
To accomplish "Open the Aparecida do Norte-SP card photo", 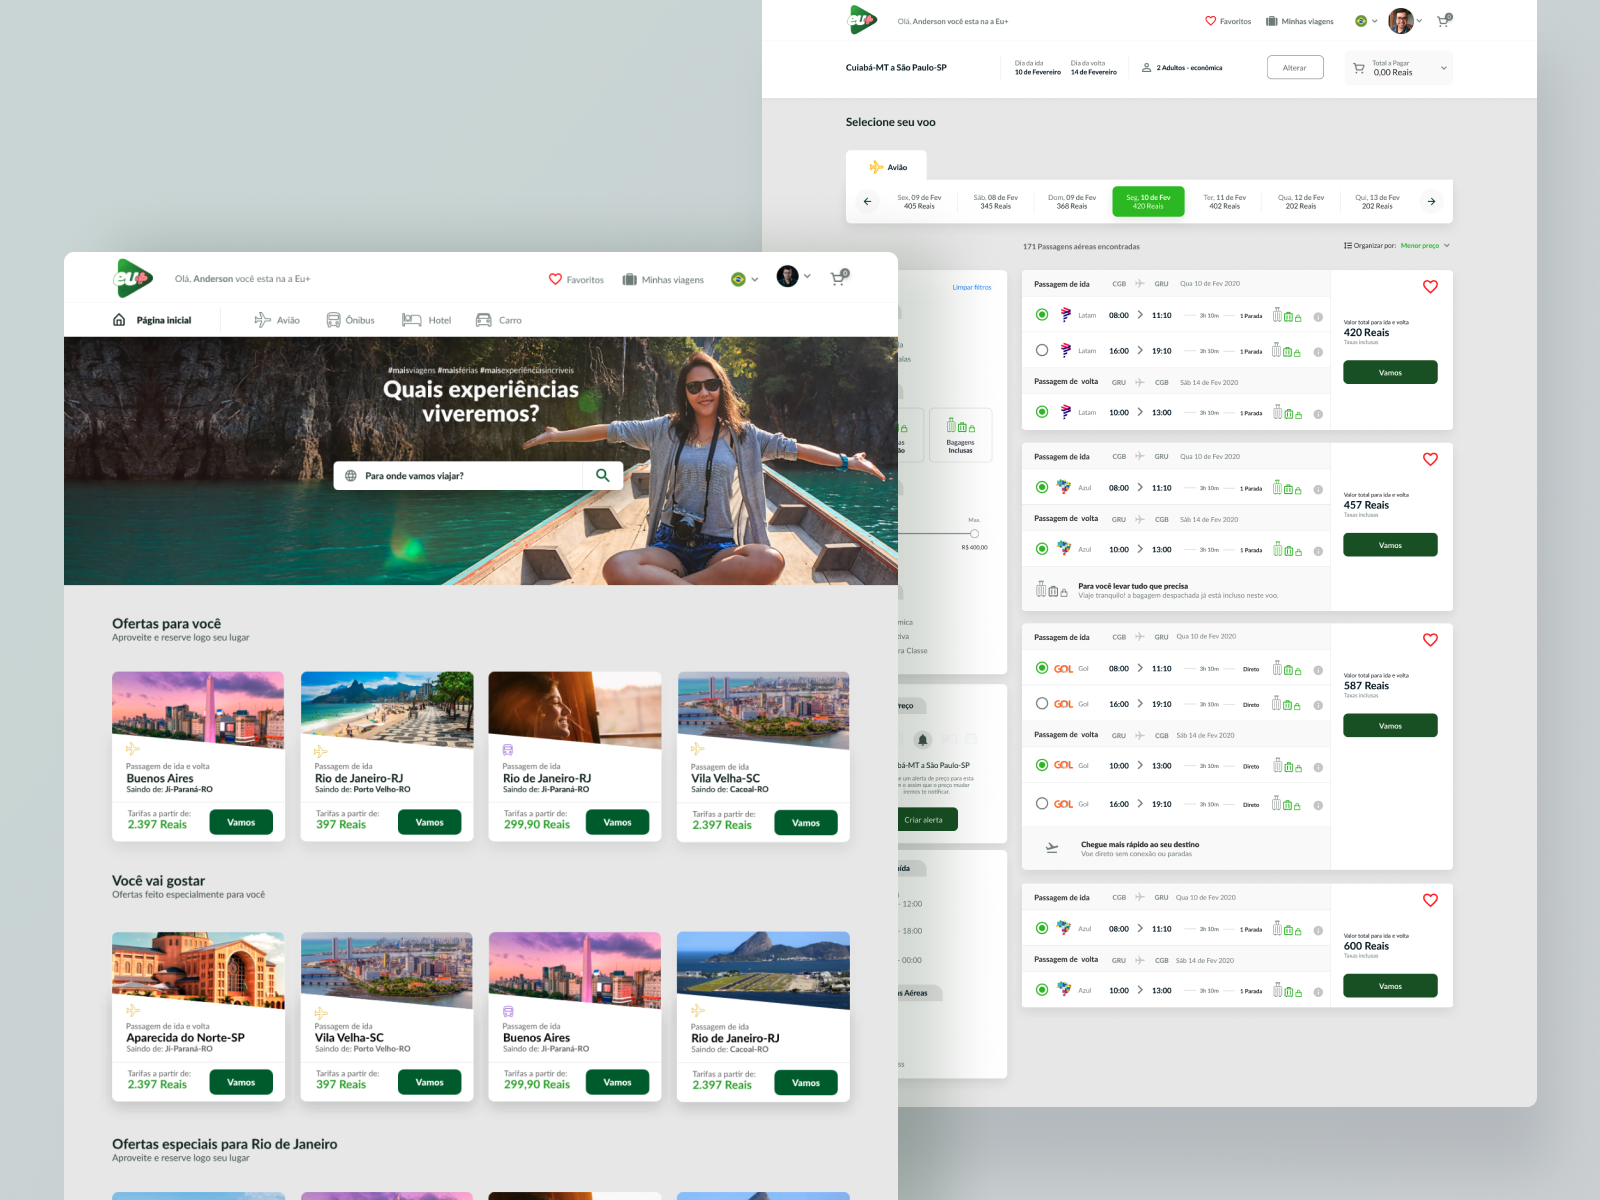I will coord(198,971).
